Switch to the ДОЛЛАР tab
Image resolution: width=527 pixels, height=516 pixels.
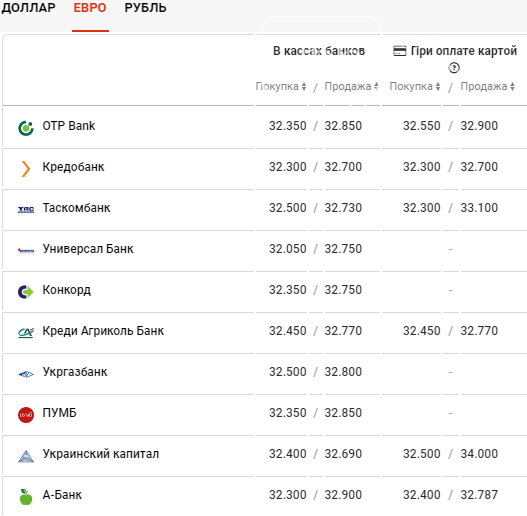(x=28, y=8)
